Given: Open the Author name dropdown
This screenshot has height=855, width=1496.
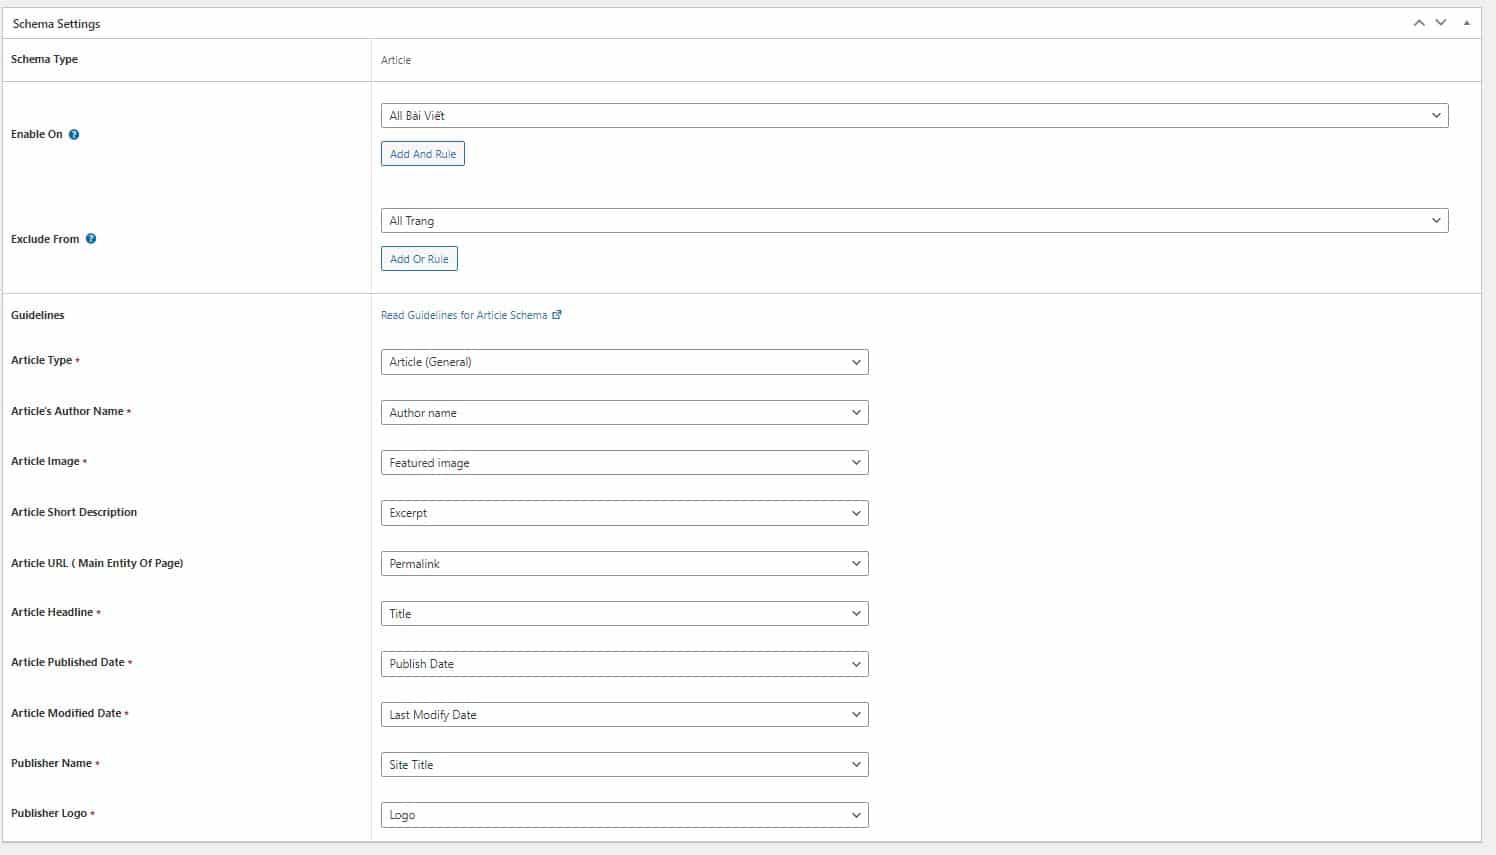Looking at the screenshot, I should [x=625, y=413].
